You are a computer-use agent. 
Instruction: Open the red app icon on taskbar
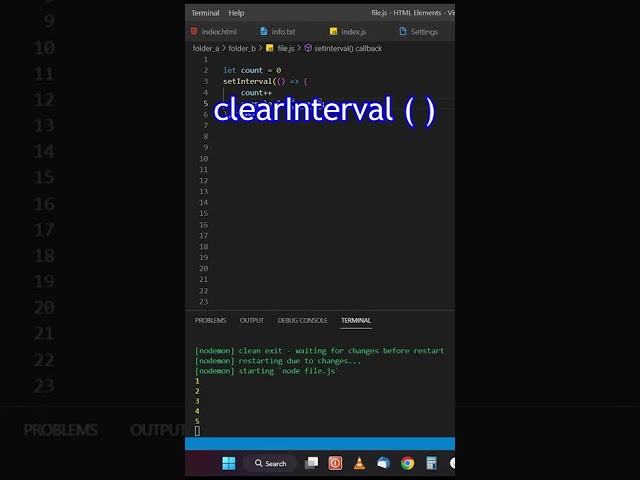335,463
